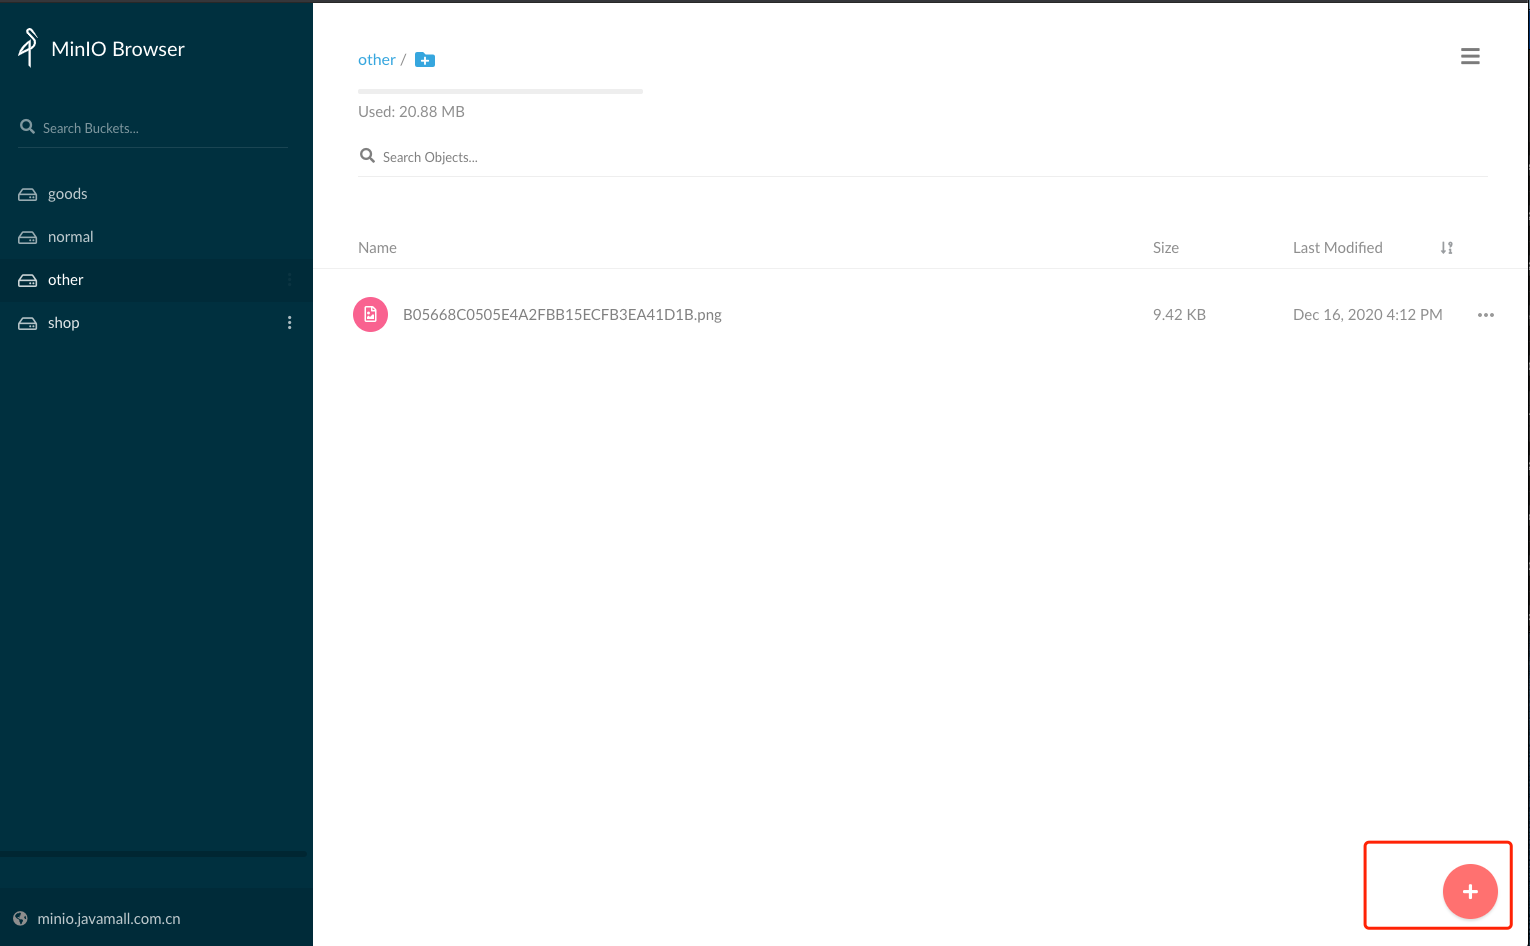
Task: Select the pink image file icon checkbox
Action: (x=371, y=314)
